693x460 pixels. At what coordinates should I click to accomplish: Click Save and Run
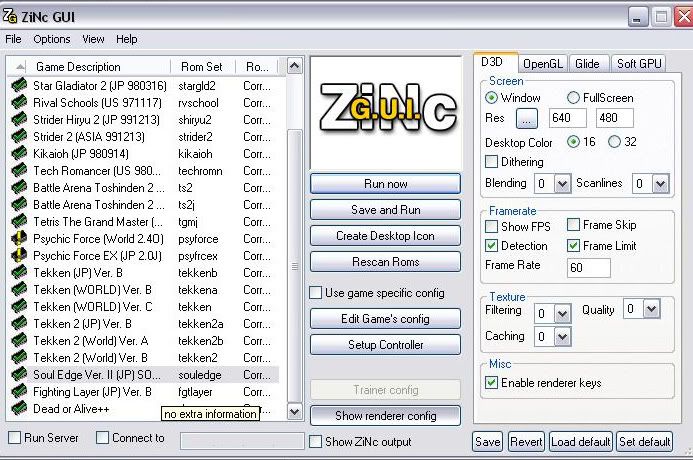coord(385,210)
